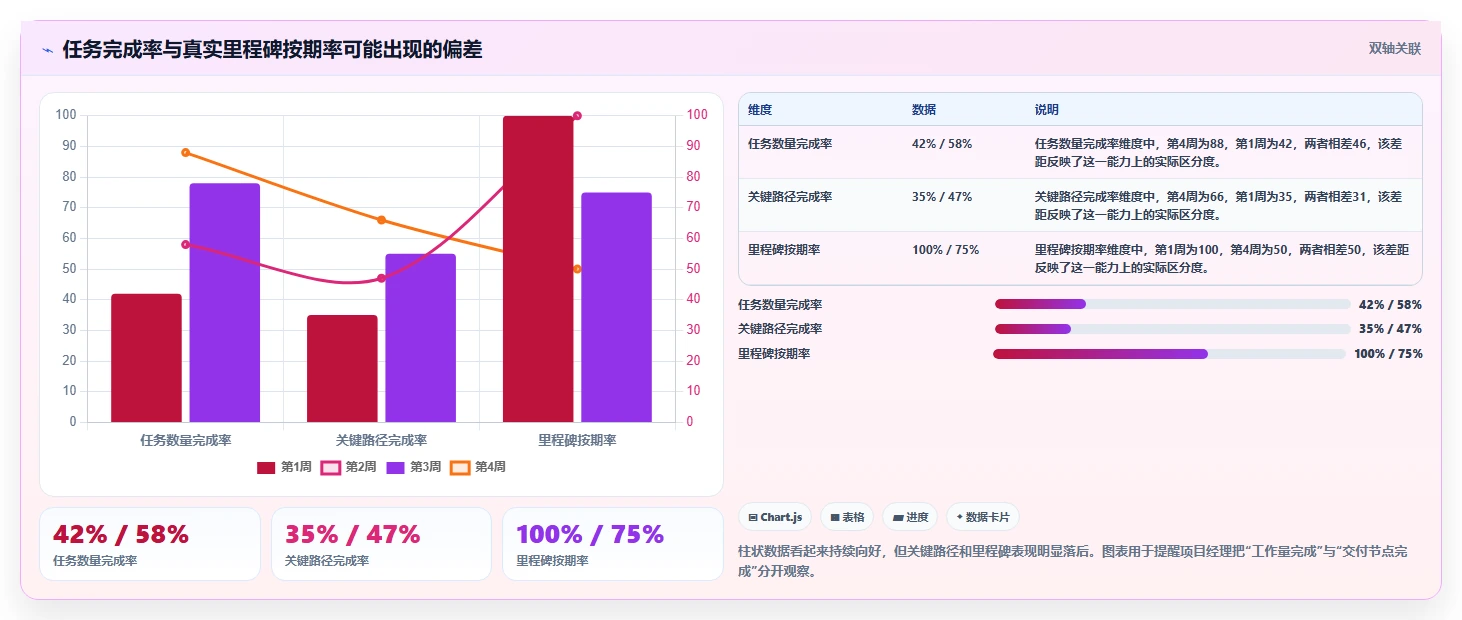Image resolution: width=1462 pixels, height=620 pixels.
Task: Click the orange line point at 50
Action: (577, 269)
